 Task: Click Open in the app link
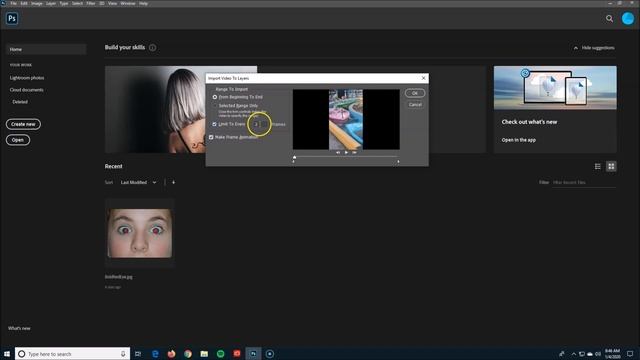[x=518, y=140]
